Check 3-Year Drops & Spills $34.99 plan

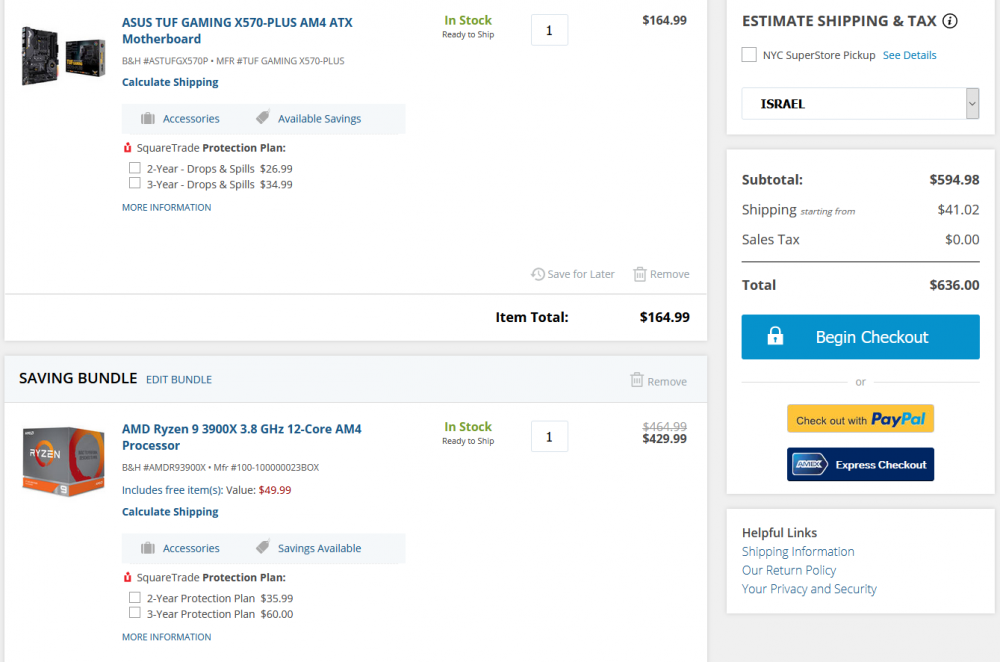(135, 184)
